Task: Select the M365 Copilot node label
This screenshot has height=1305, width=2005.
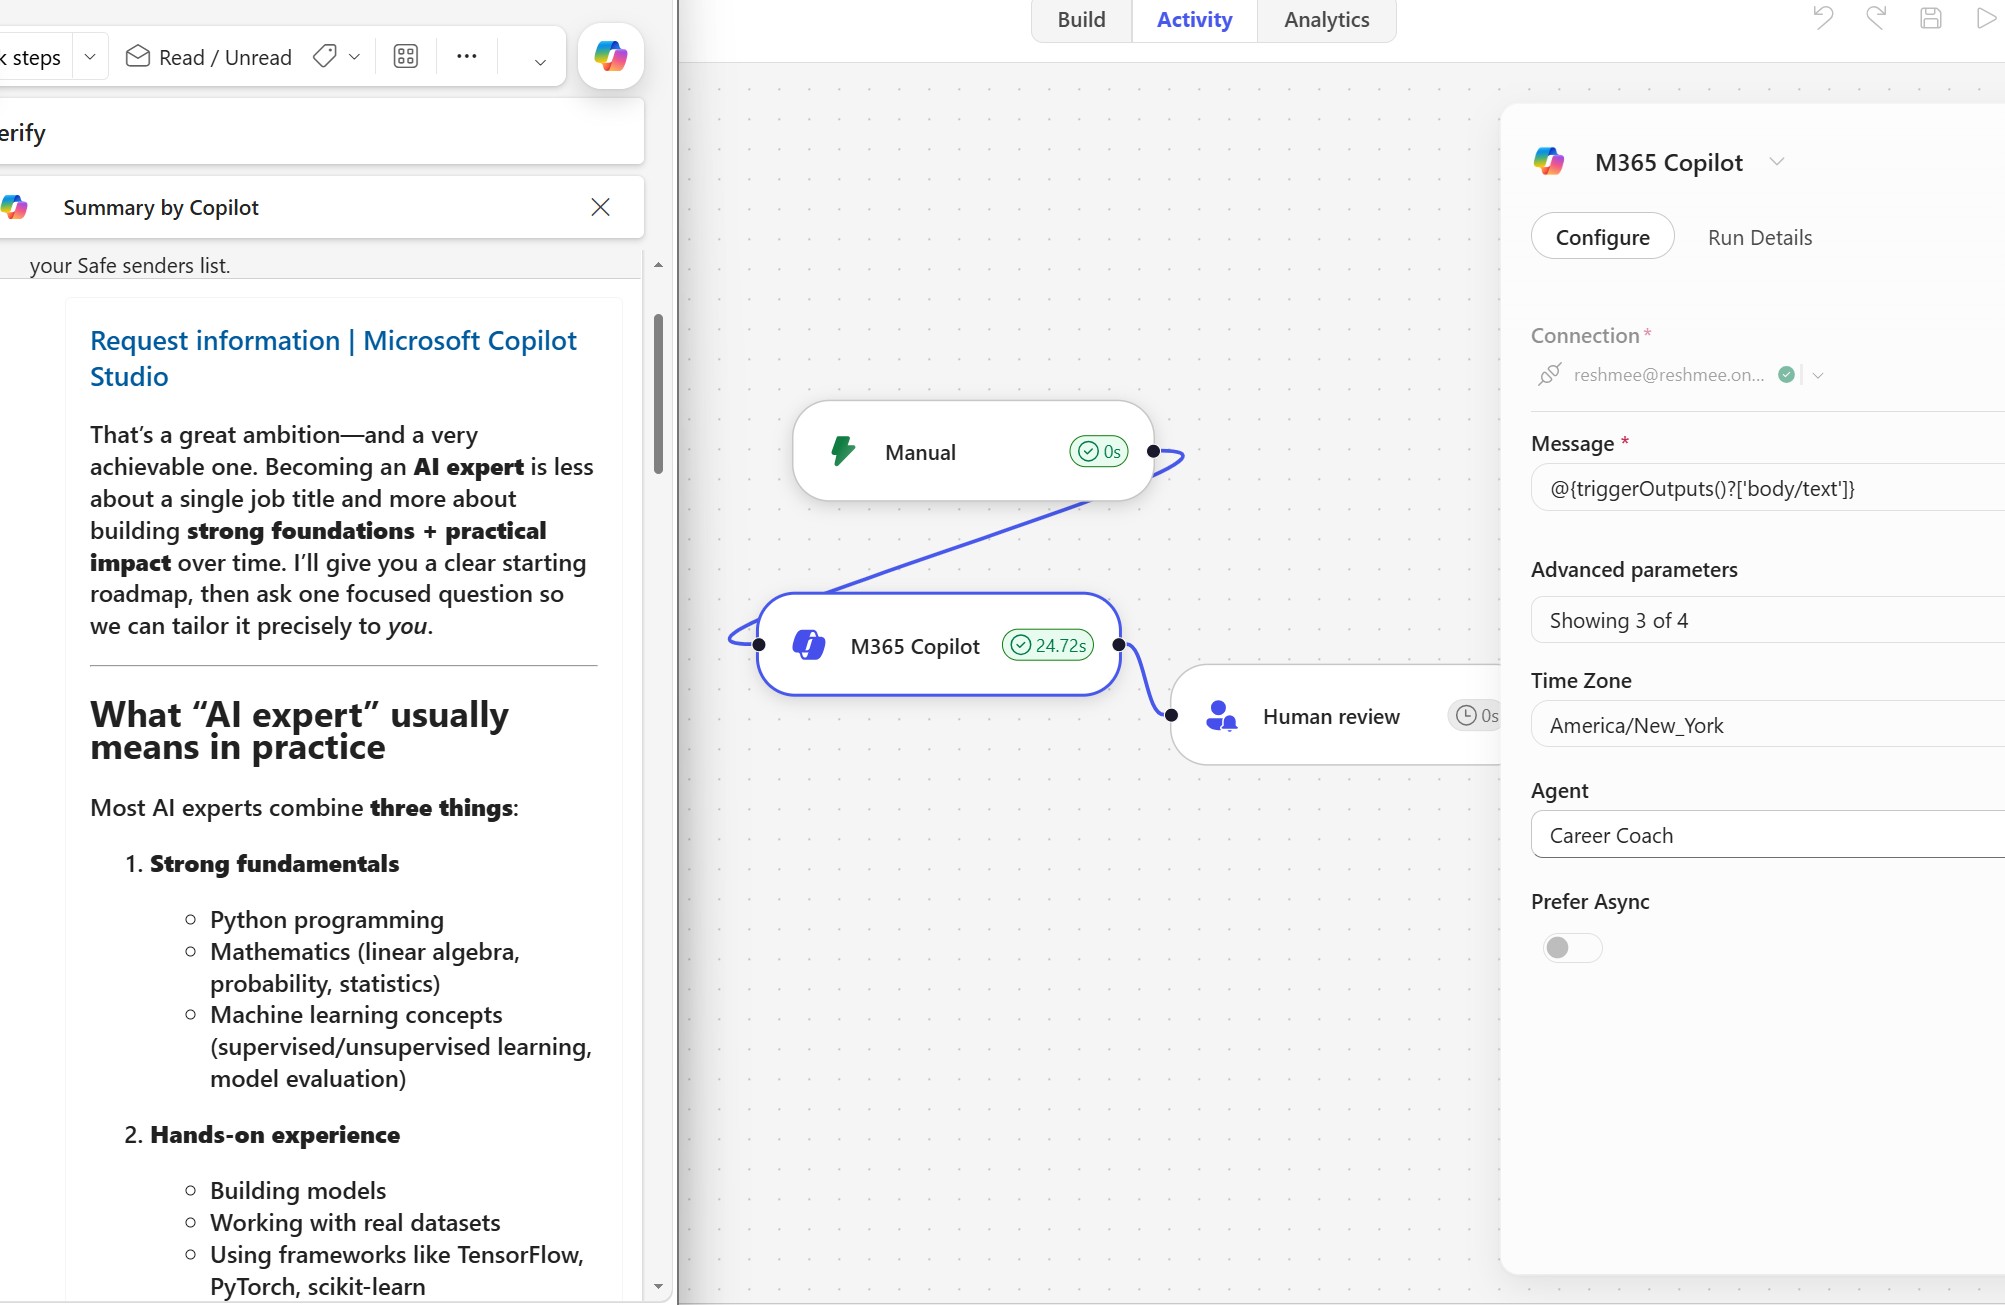Action: pos(914,646)
